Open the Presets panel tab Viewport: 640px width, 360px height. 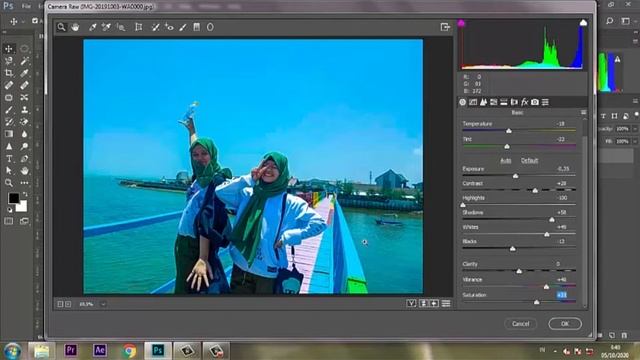[545, 102]
